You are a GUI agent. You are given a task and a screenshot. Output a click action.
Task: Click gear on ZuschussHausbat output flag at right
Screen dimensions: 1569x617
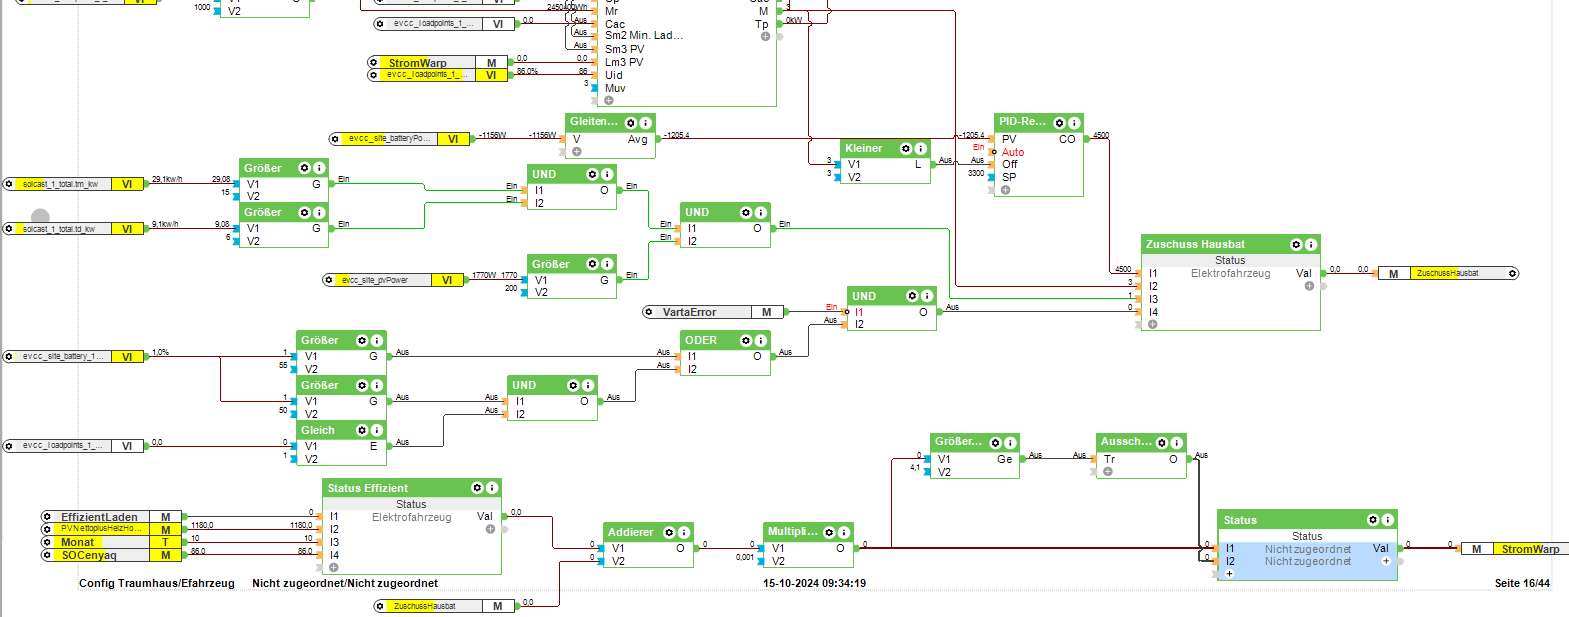(x=1512, y=273)
